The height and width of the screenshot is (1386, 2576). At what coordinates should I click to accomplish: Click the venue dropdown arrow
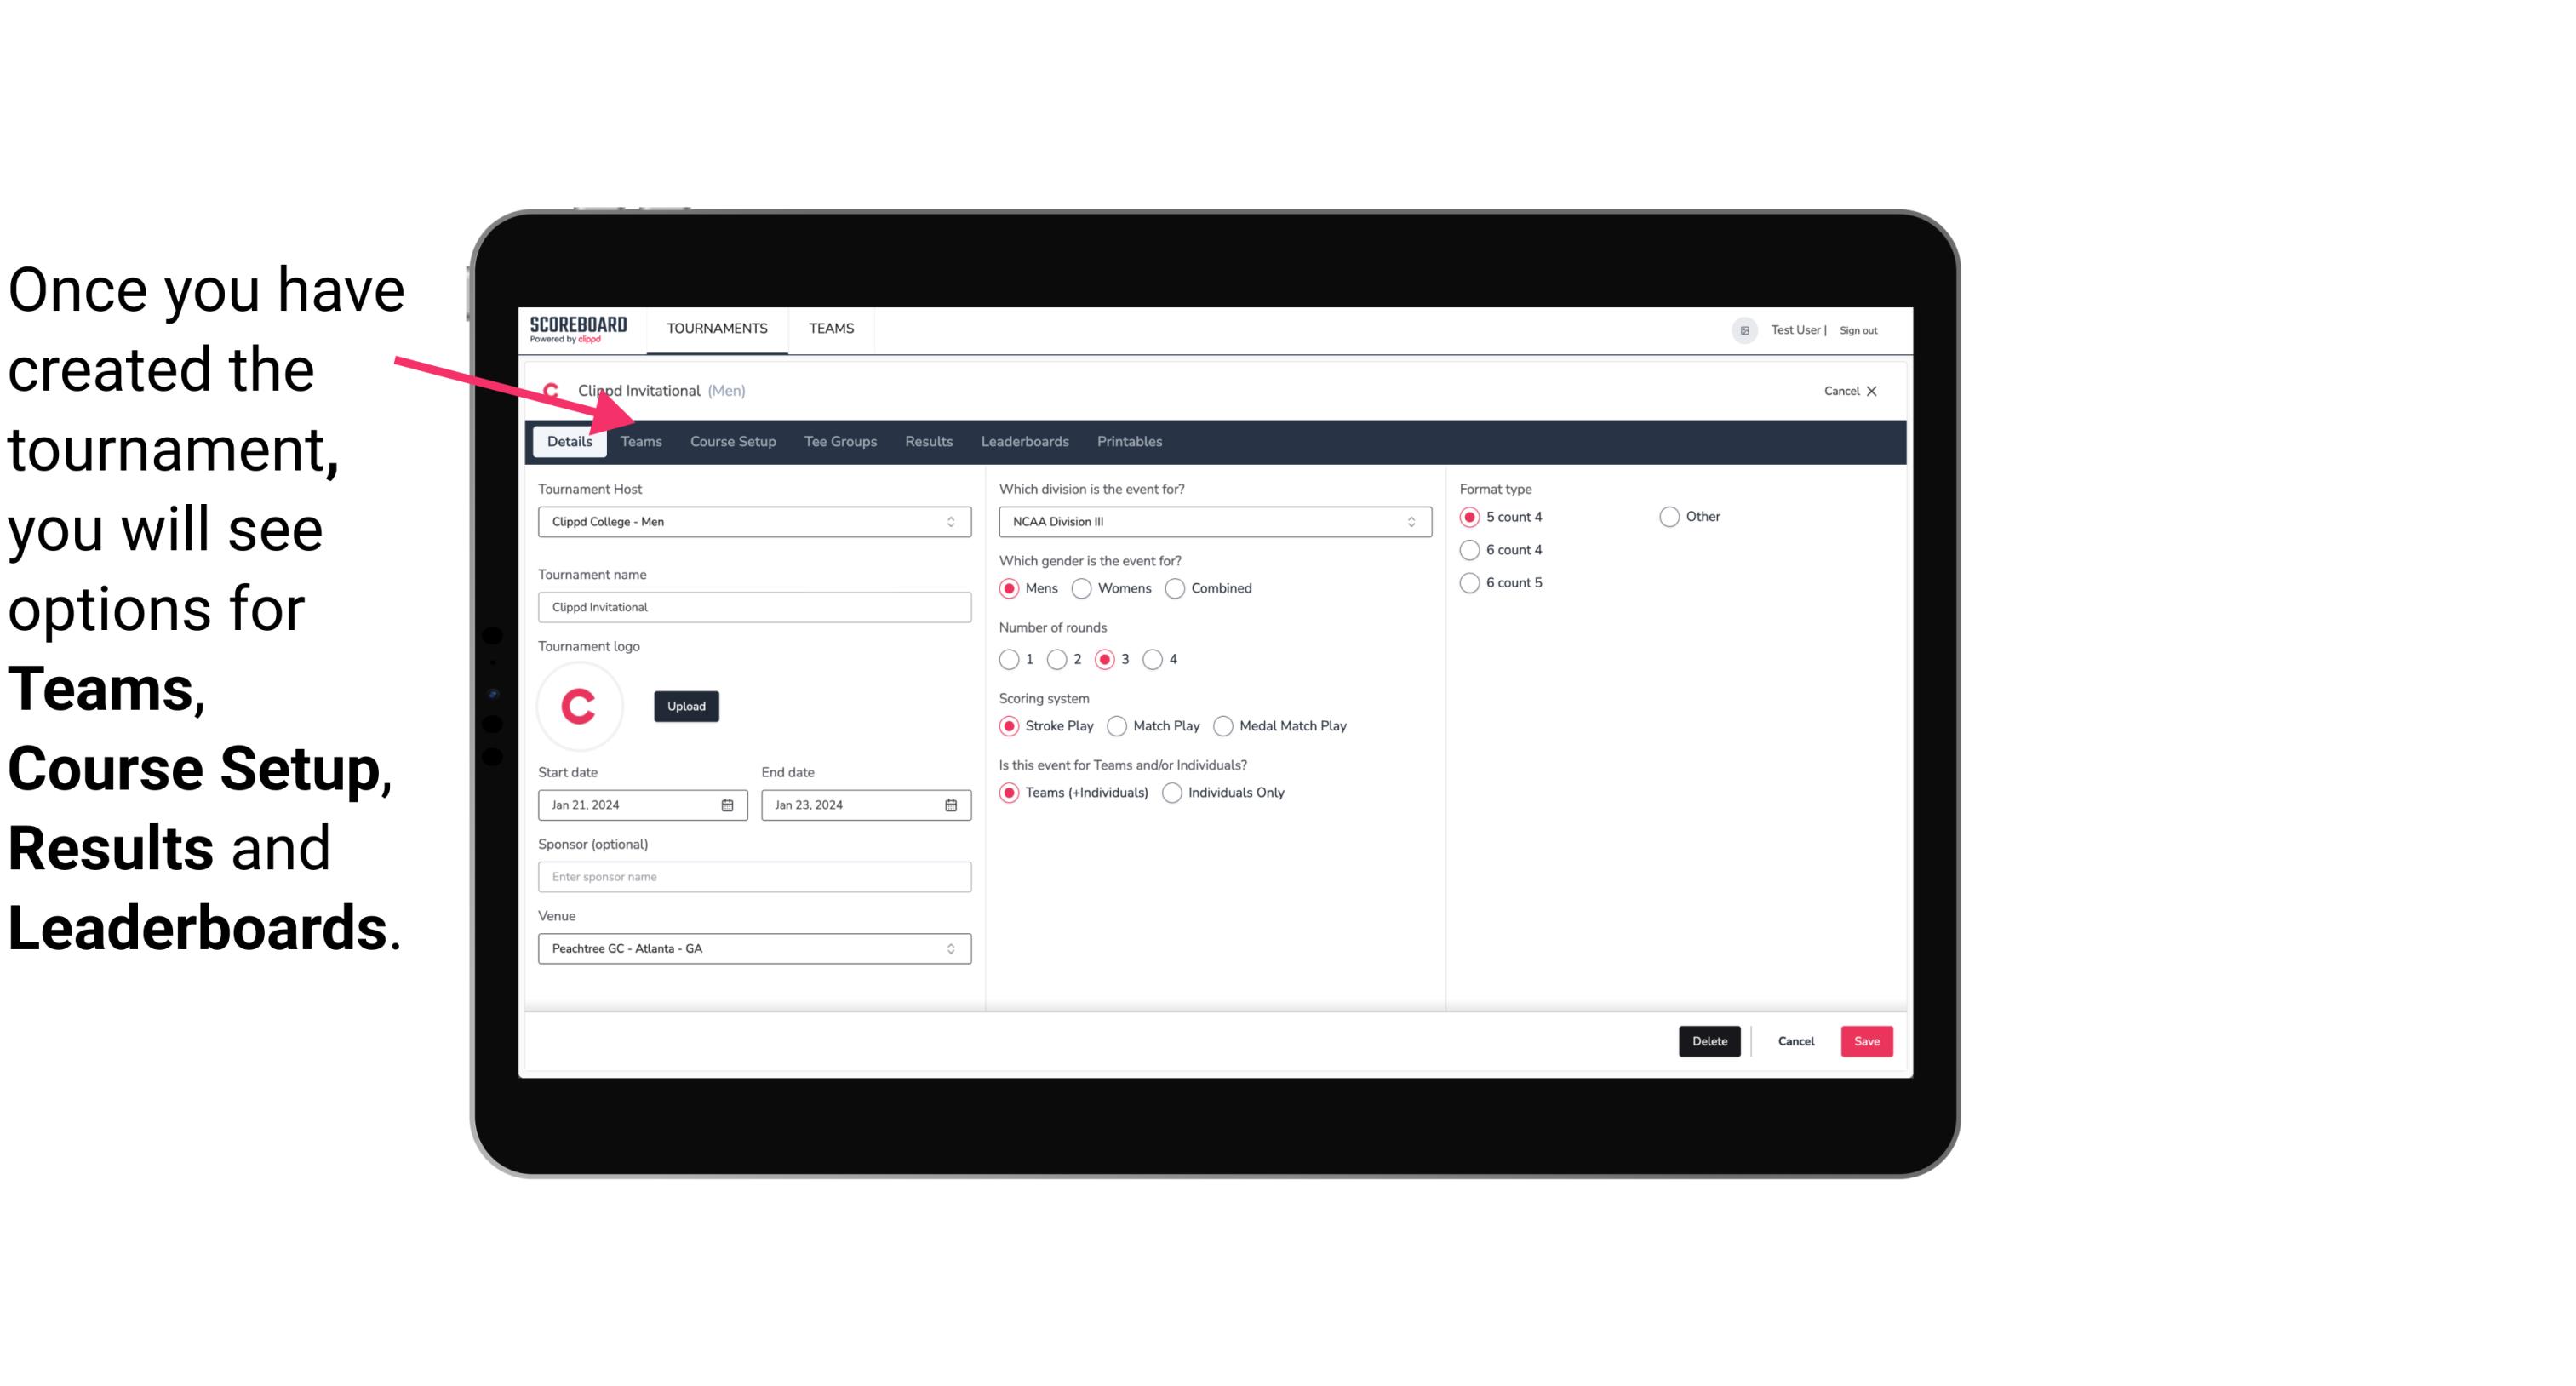952,948
